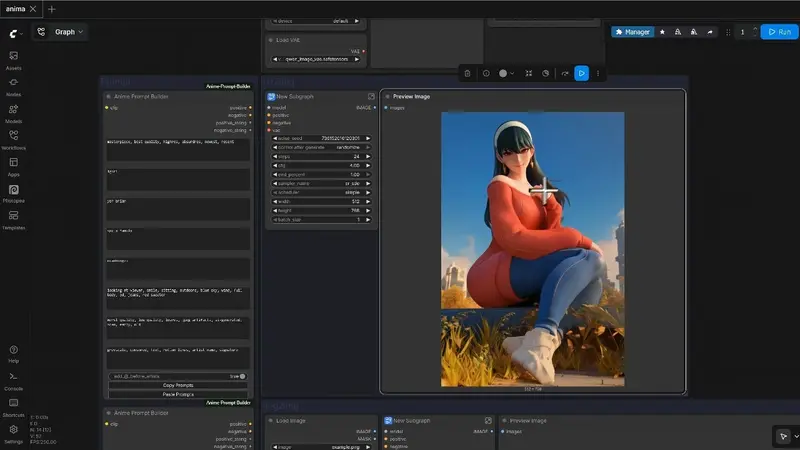Image resolution: width=800 pixels, height=450 pixels.
Task: Run the workflow
Action: 779,32
